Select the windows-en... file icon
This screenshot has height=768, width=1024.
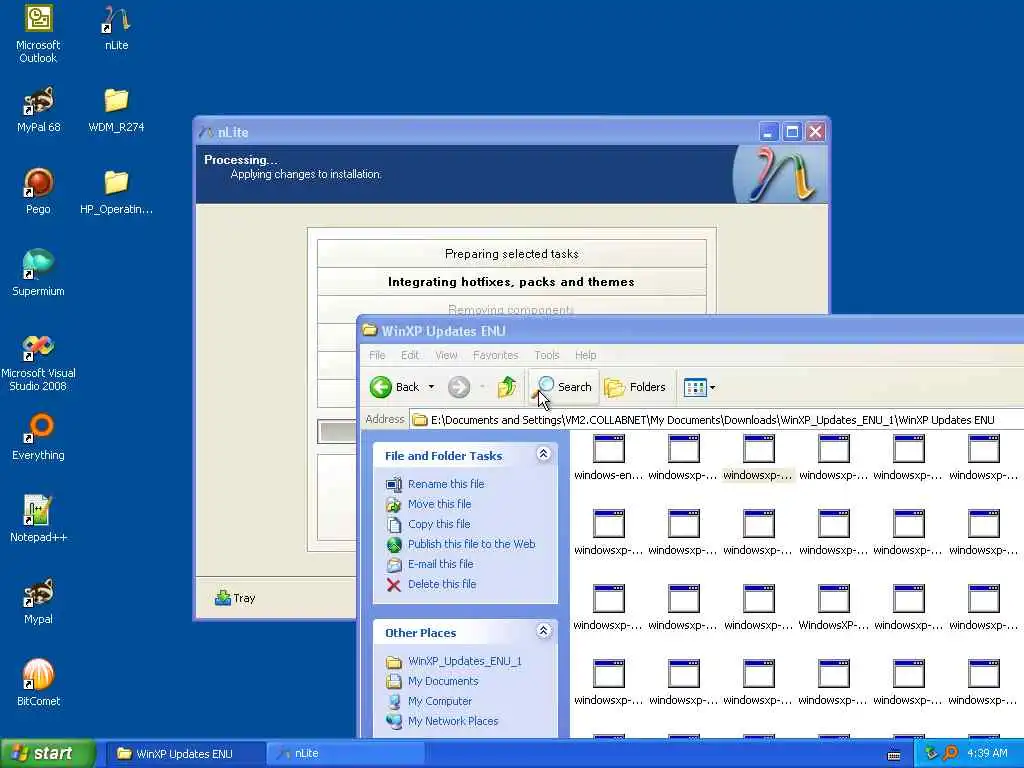point(608,457)
